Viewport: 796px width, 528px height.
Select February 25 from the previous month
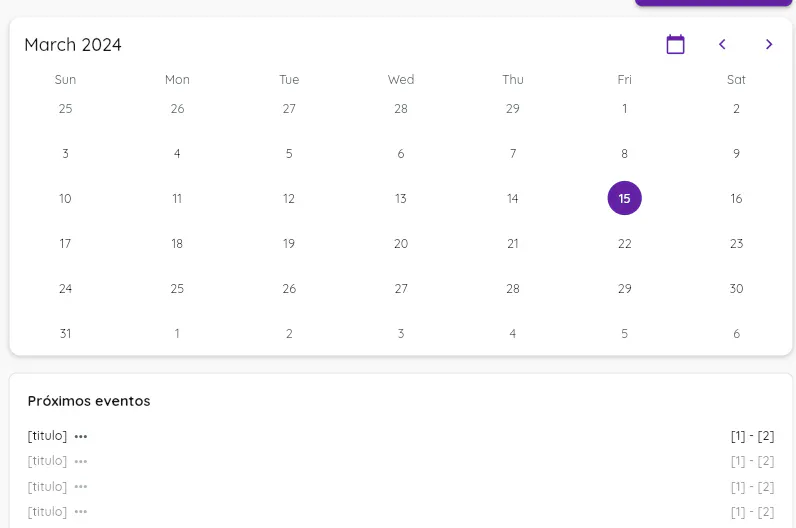coord(65,109)
